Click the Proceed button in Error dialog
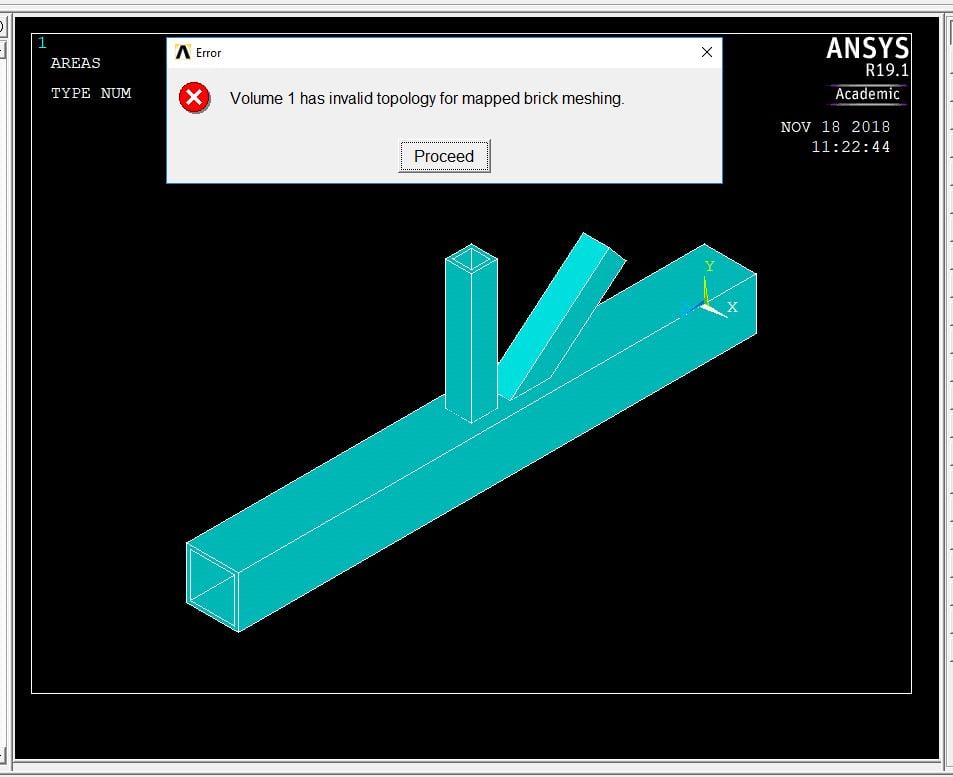The width and height of the screenshot is (953, 777). [x=444, y=156]
